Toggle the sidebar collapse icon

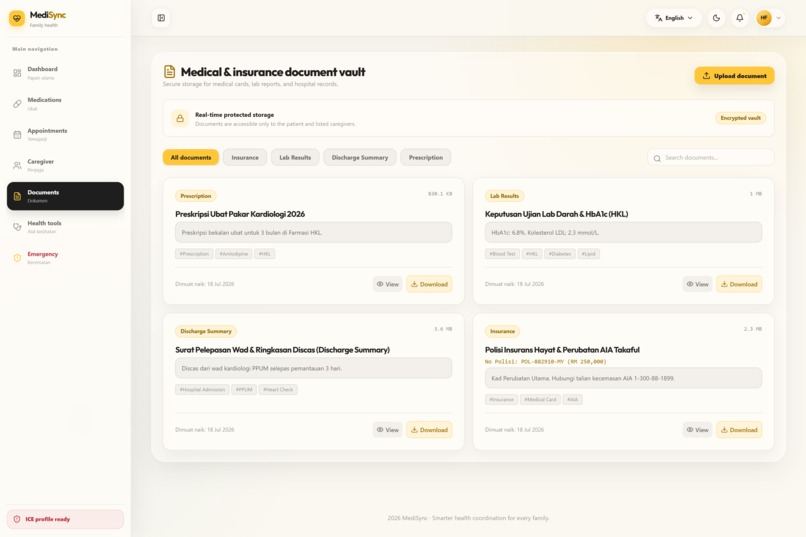click(161, 18)
